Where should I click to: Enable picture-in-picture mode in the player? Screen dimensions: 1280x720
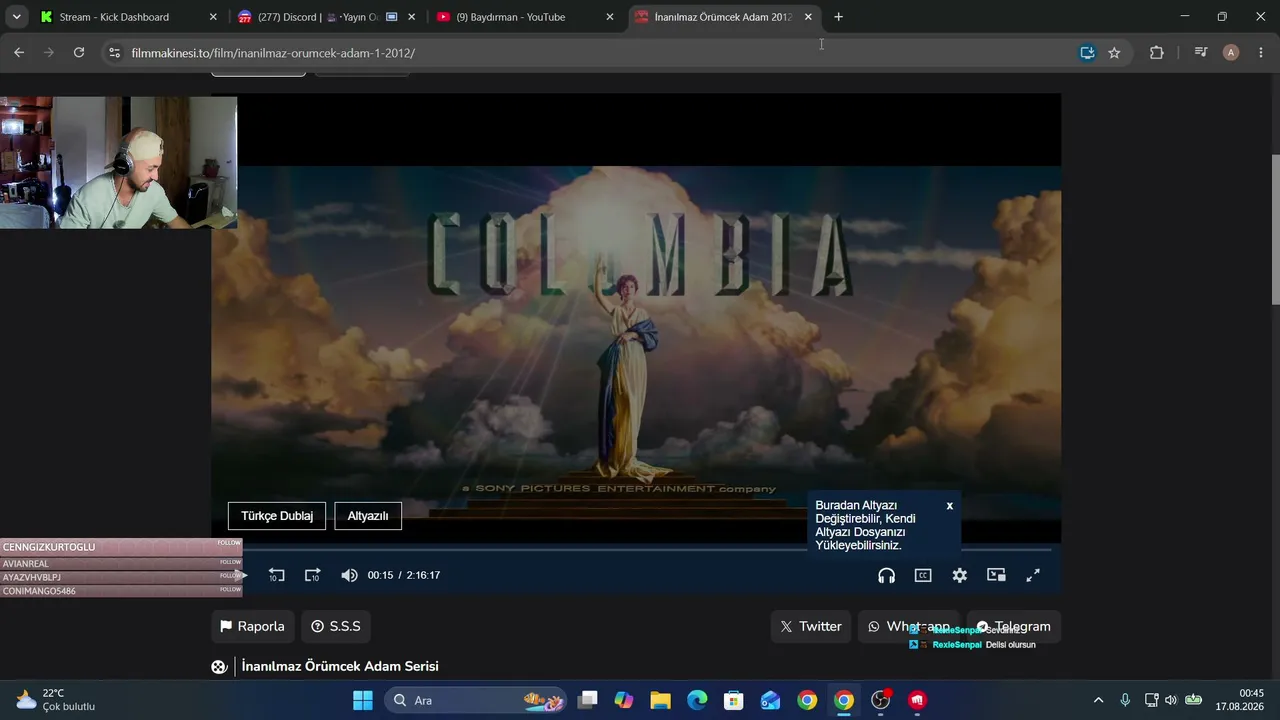click(996, 575)
